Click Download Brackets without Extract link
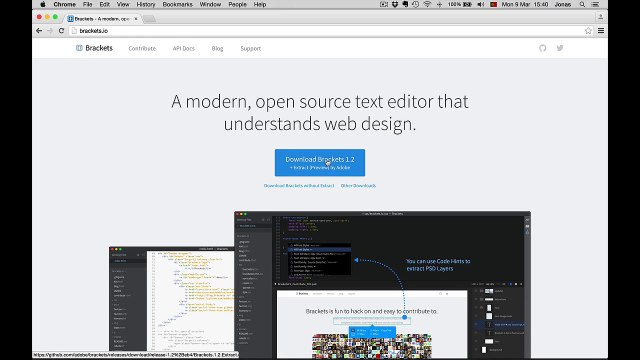Screen dimensions: 640x360 (x=299, y=186)
